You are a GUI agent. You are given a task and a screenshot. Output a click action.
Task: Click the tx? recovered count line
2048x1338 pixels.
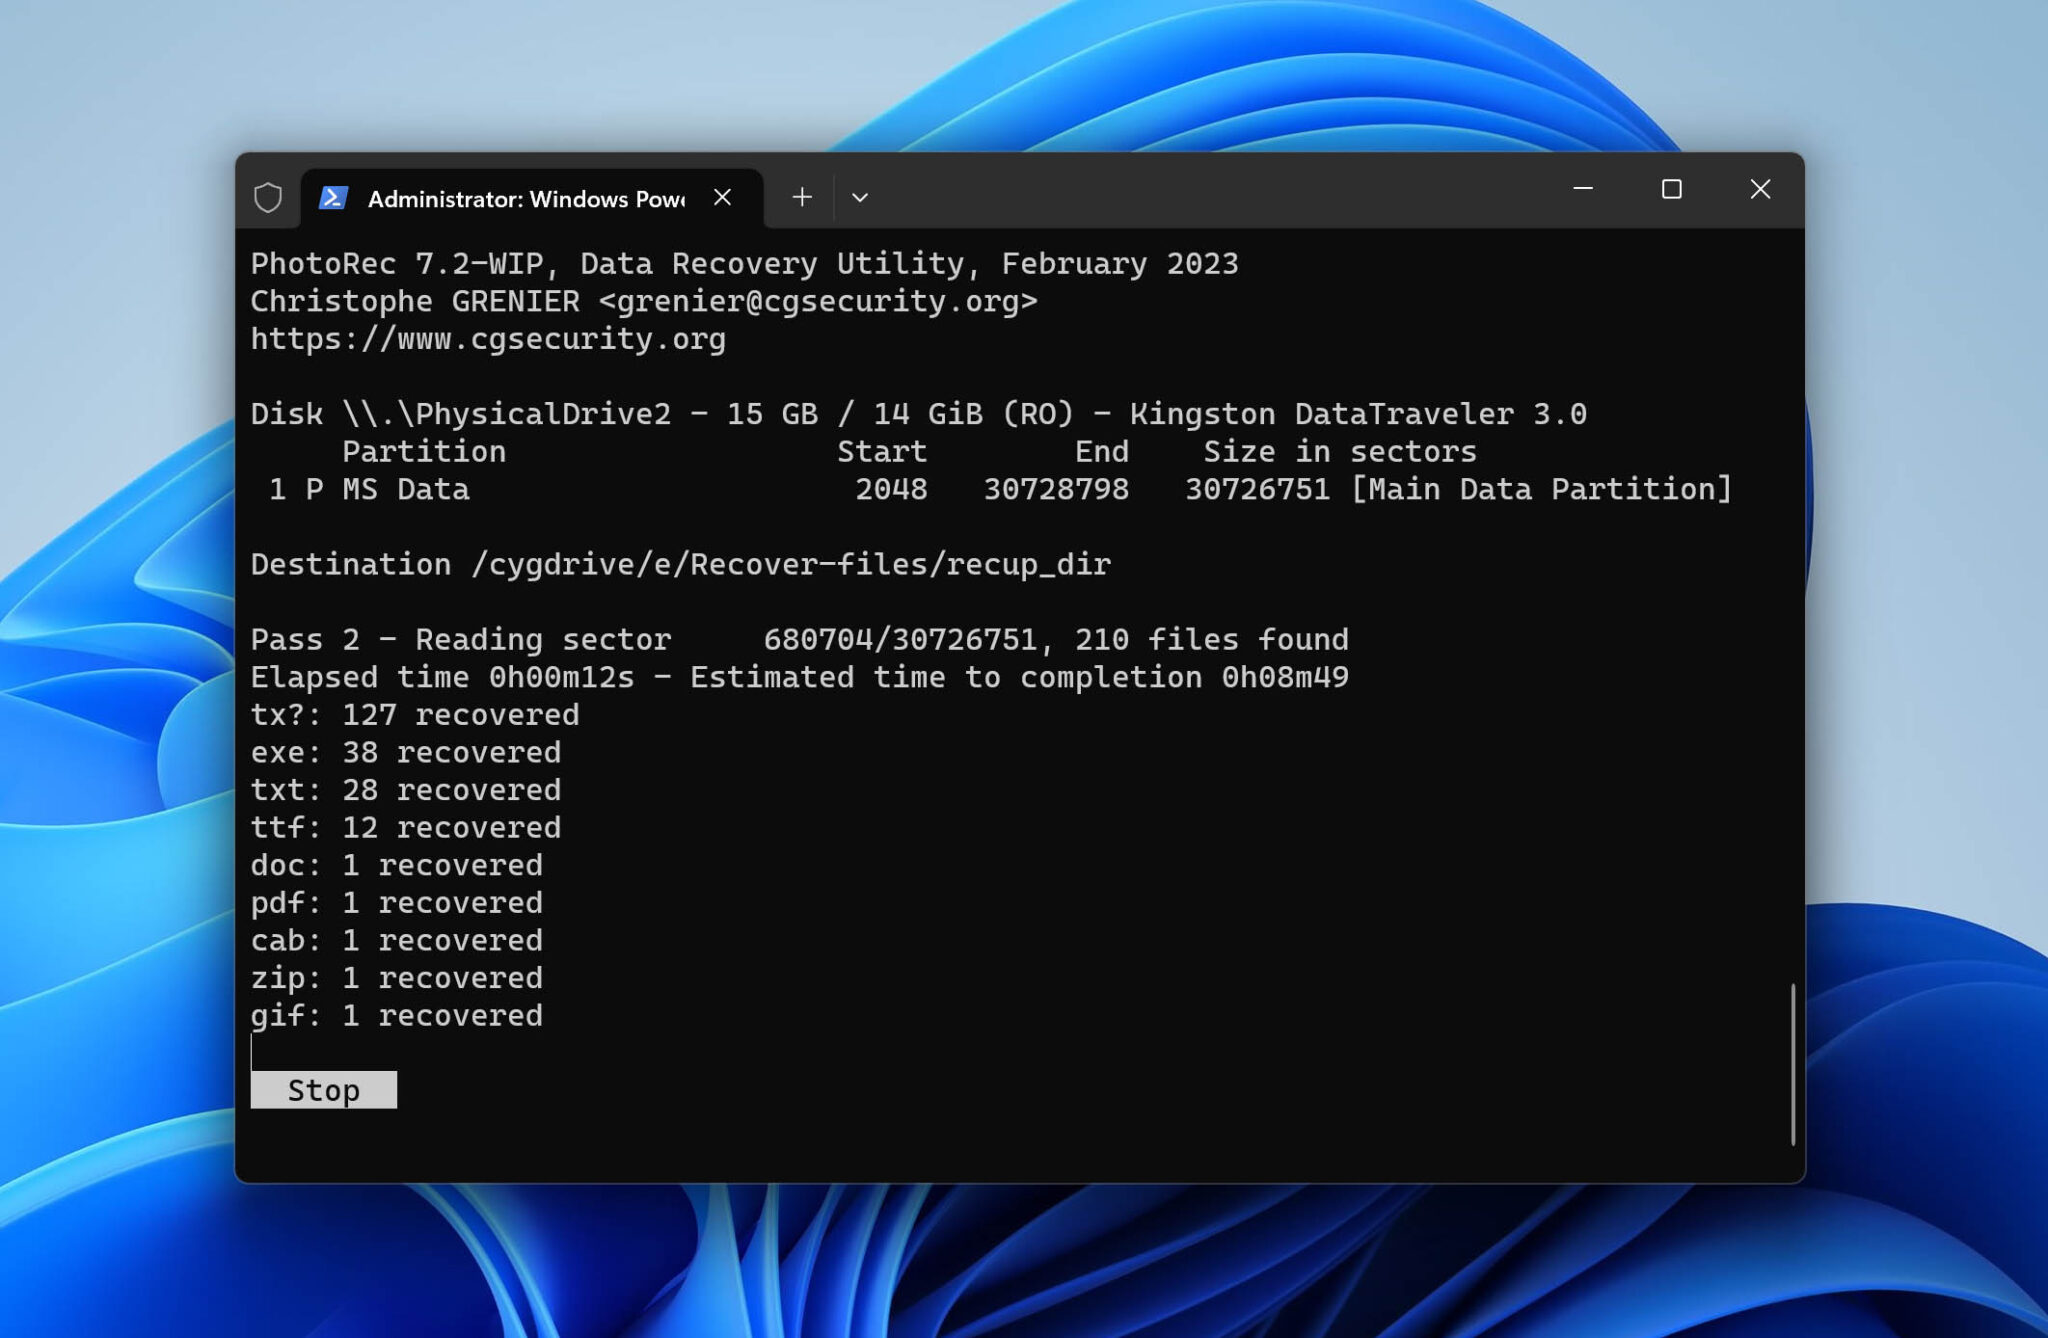[415, 714]
